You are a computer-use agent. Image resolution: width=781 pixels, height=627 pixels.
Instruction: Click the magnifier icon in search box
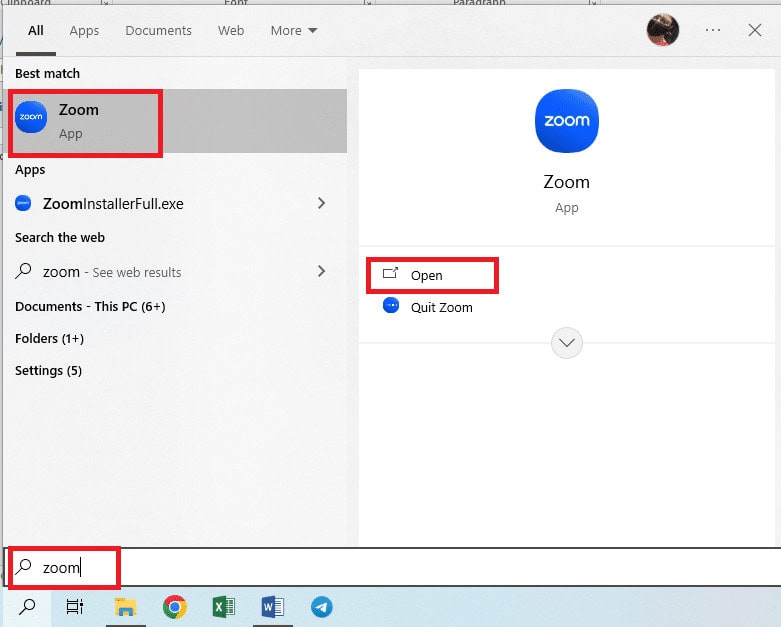point(23,567)
